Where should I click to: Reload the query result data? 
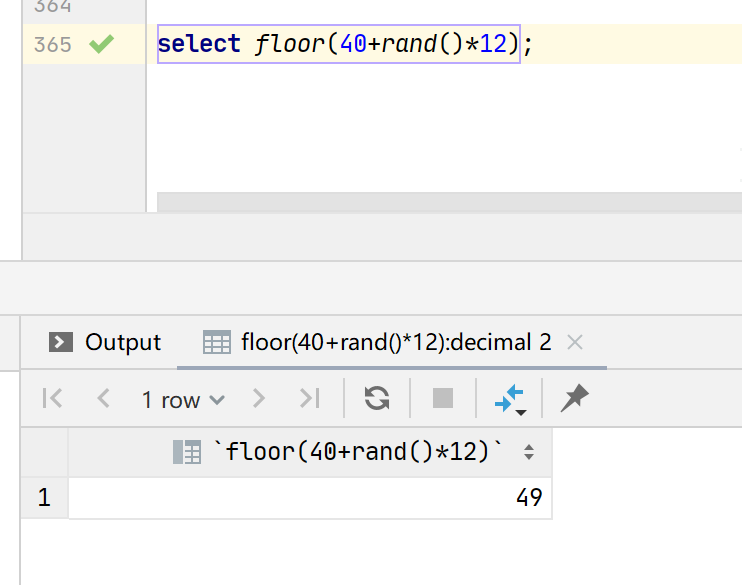click(x=377, y=398)
